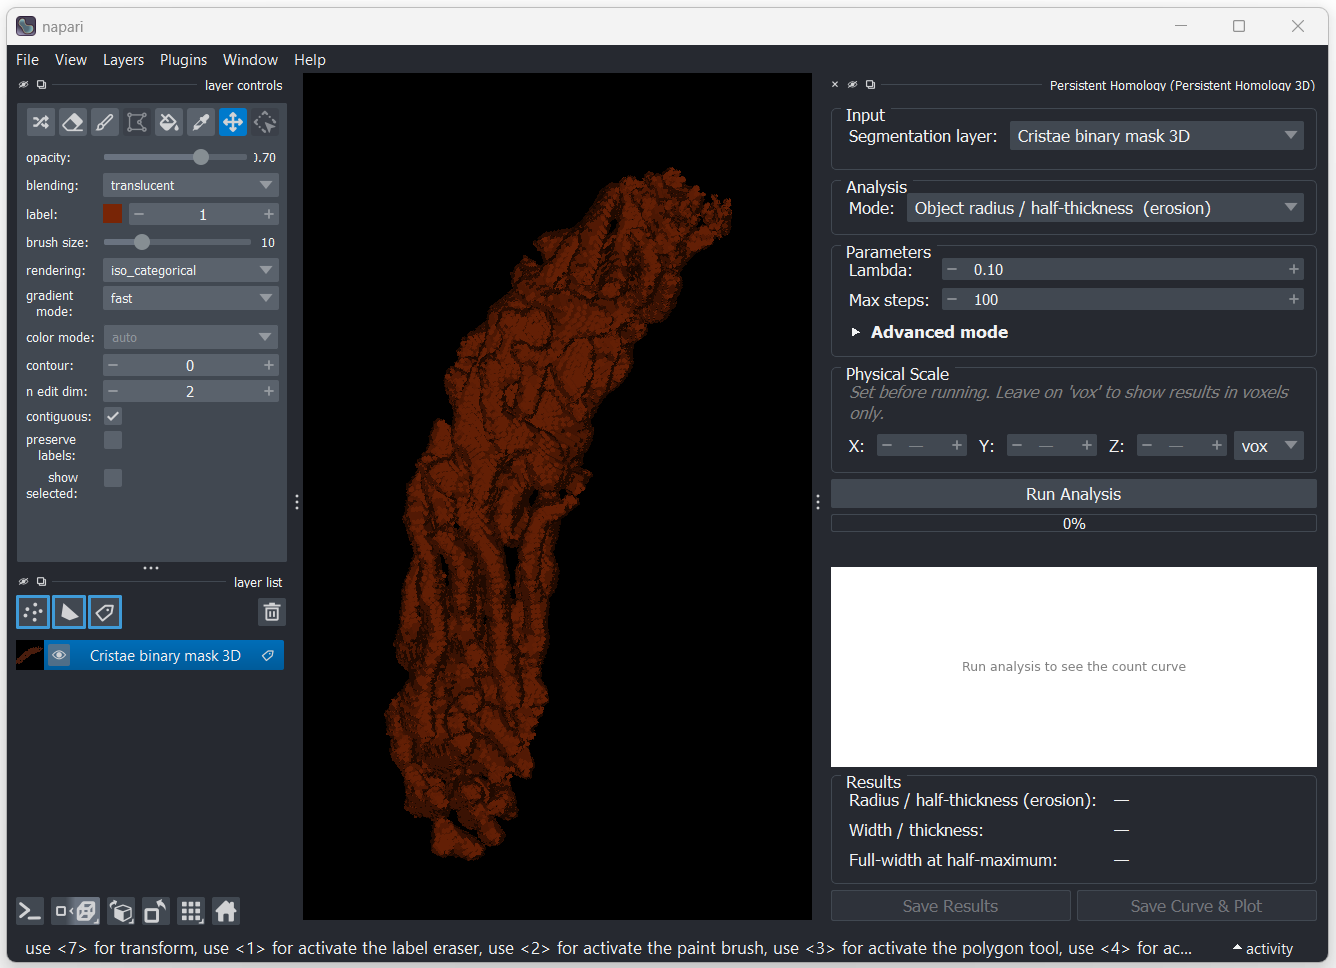
Task: Float the Persistent Homology dock panel
Action: (870, 85)
